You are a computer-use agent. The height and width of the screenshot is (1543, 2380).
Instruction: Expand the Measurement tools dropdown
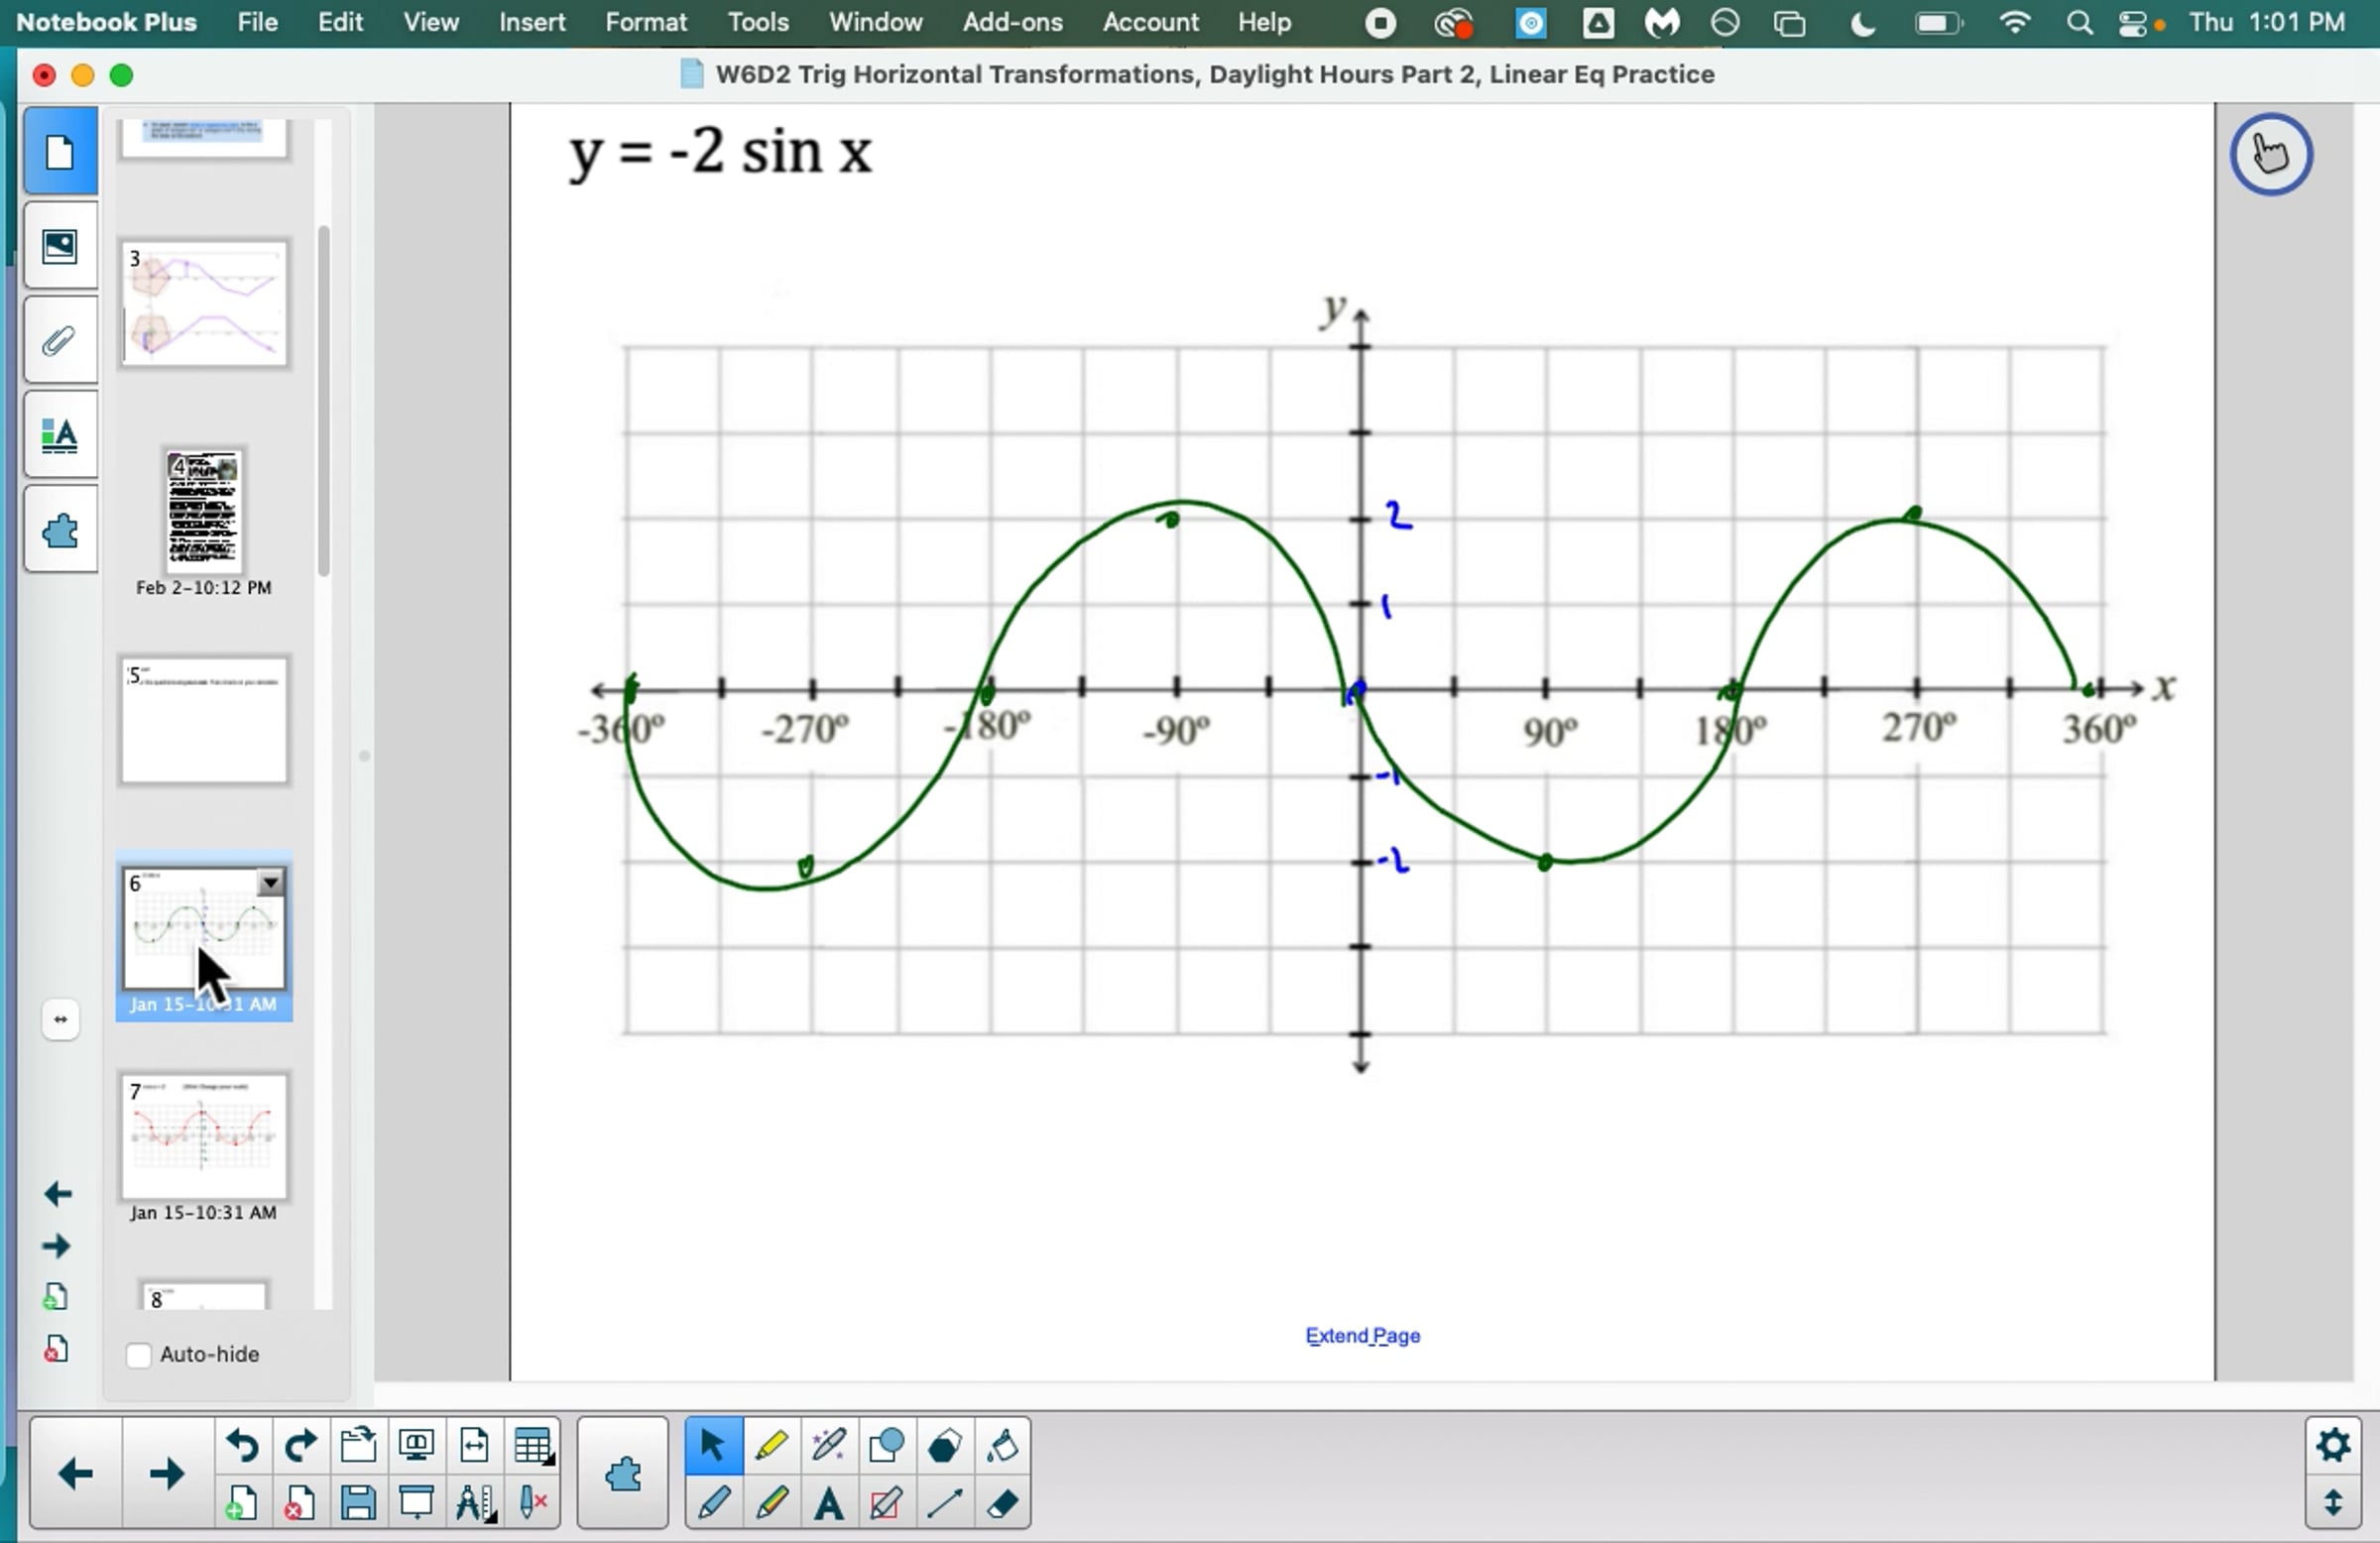[x=475, y=1502]
